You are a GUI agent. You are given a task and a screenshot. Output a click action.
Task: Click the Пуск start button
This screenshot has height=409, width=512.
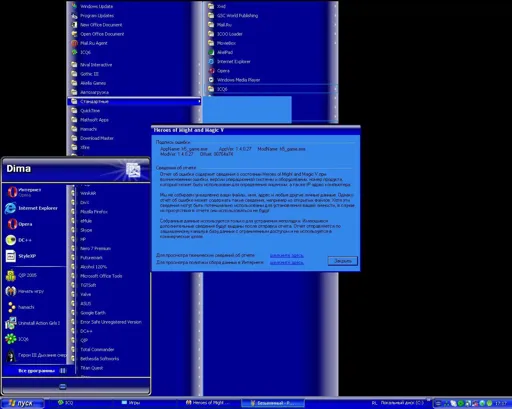pos(22,403)
